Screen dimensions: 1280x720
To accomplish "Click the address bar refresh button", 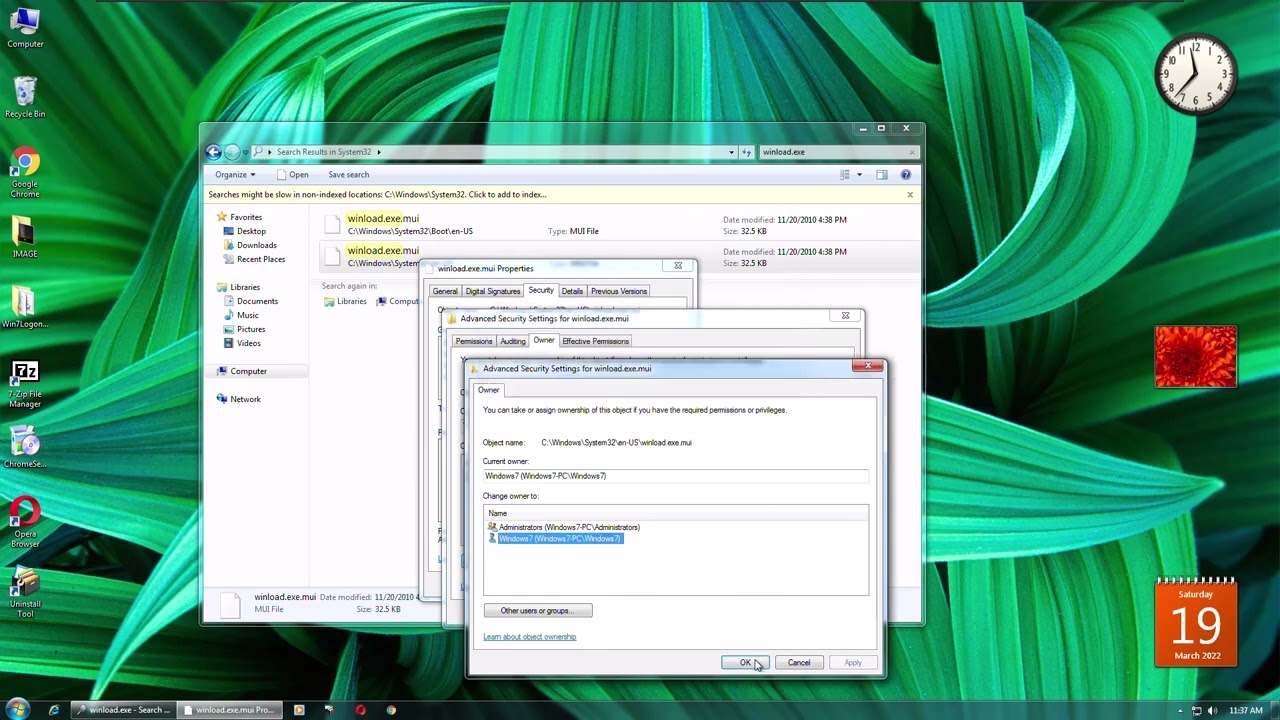I will (x=746, y=152).
